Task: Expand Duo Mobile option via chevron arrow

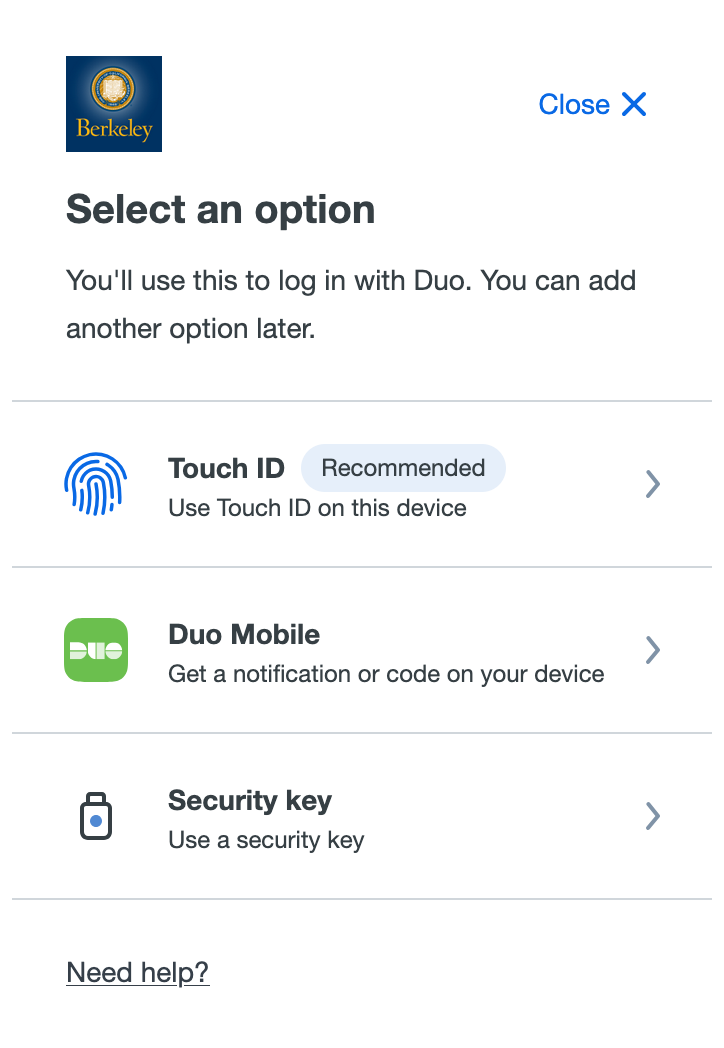Action: 653,650
